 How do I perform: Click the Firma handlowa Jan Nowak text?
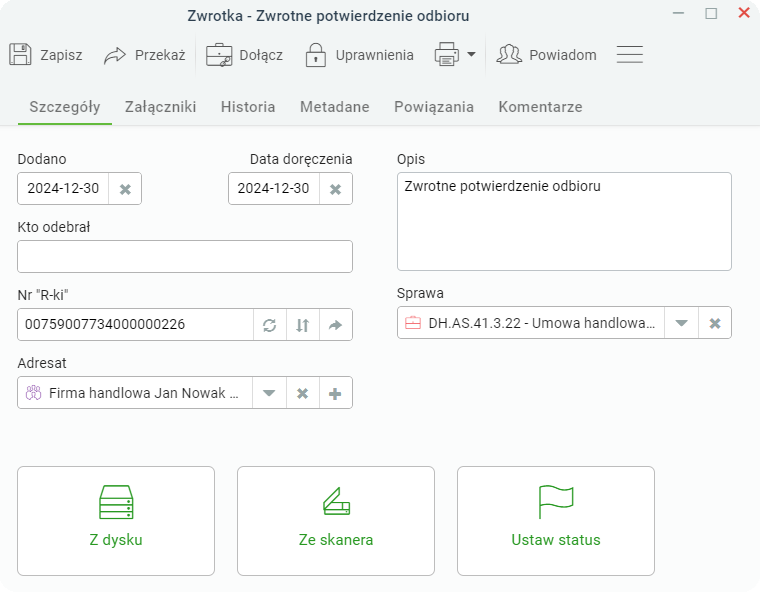(143, 393)
